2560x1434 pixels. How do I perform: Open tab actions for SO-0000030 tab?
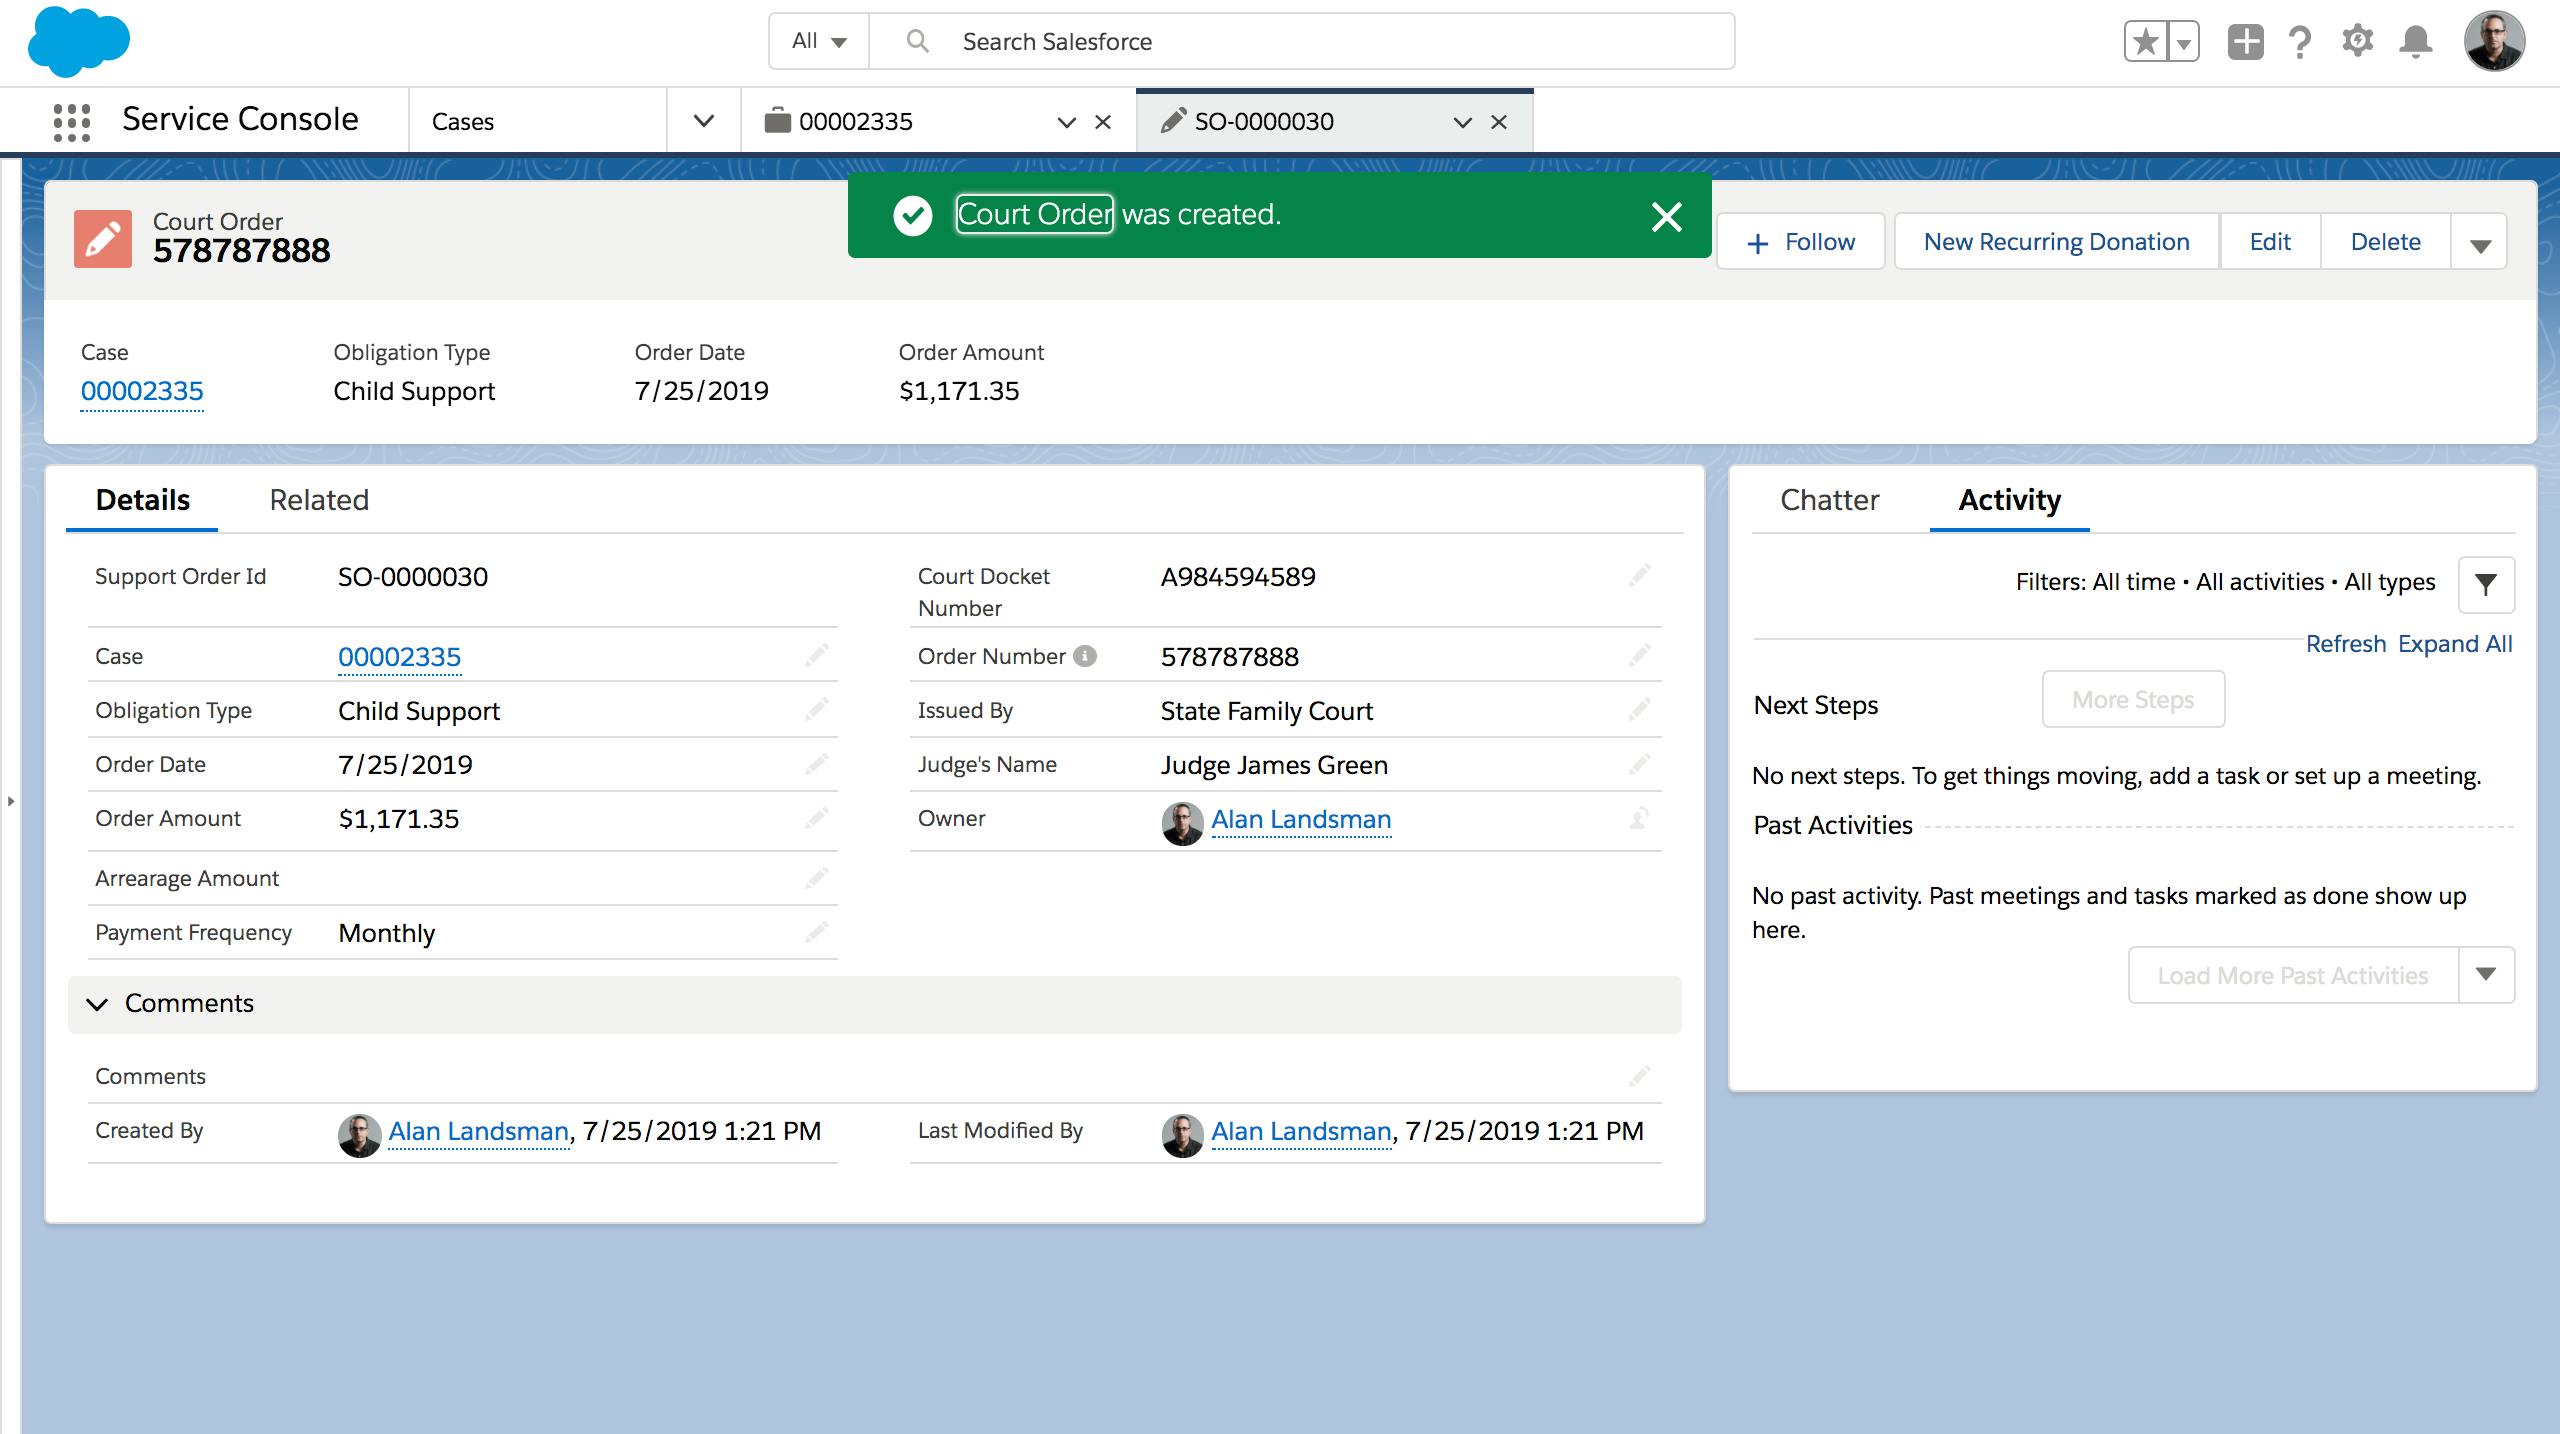(1462, 122)
